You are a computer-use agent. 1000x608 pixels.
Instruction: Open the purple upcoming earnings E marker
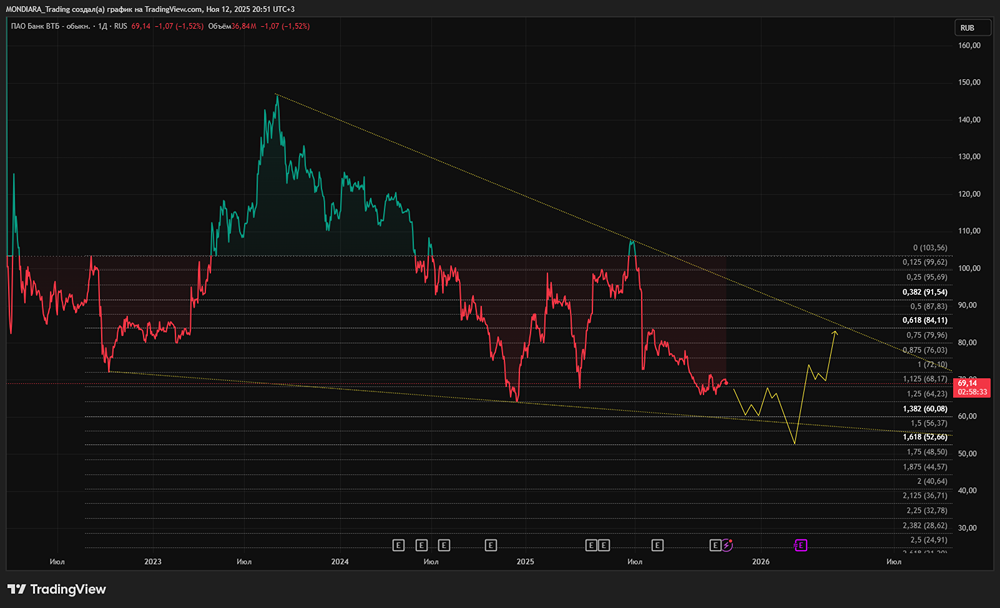tap(800, 545)
